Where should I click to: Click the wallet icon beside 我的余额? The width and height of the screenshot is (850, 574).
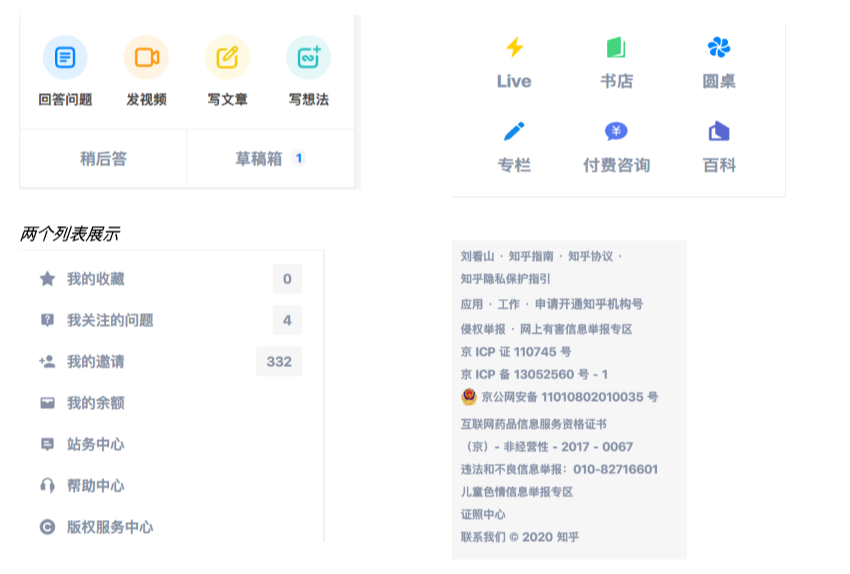[x=48, y=403]
